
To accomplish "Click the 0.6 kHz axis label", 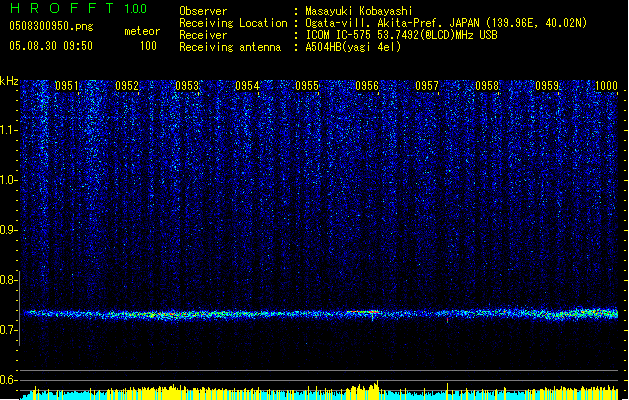I will tap(8, 380).
